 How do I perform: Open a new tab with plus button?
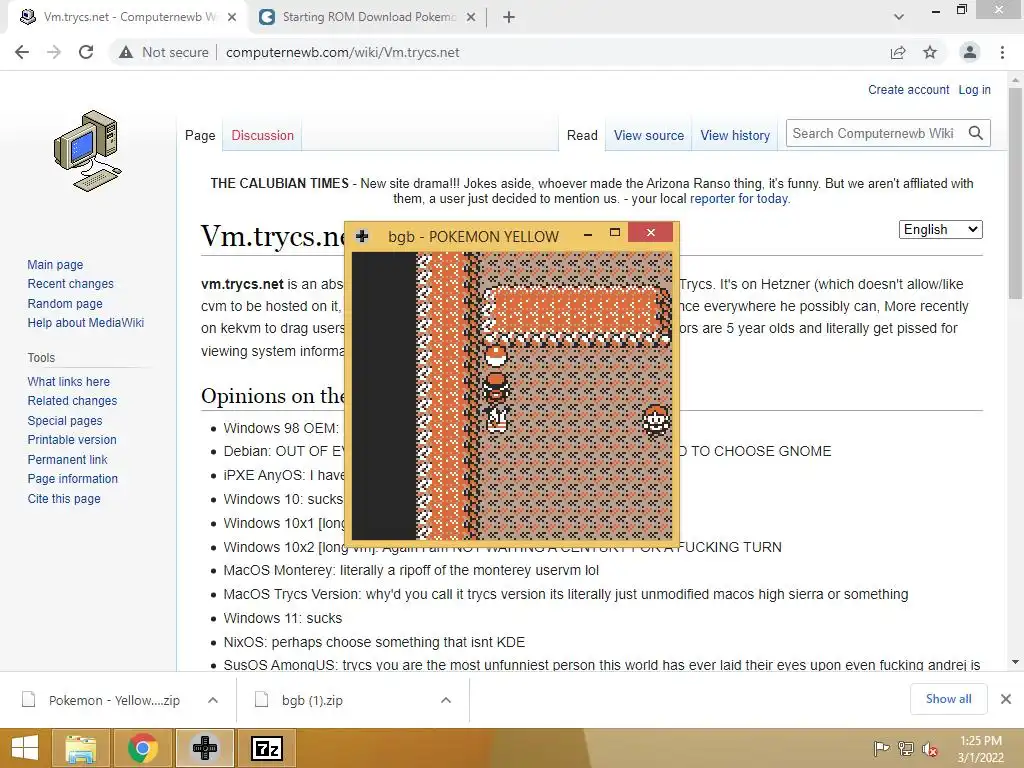509,18
